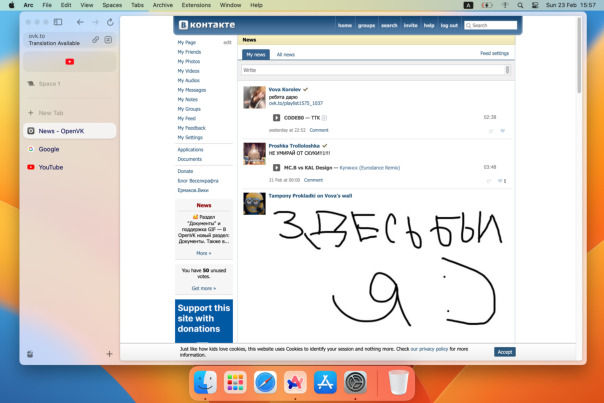Click the back navigation arrow
This screenshot has width=604, height=403.
[x=80, y=21]
